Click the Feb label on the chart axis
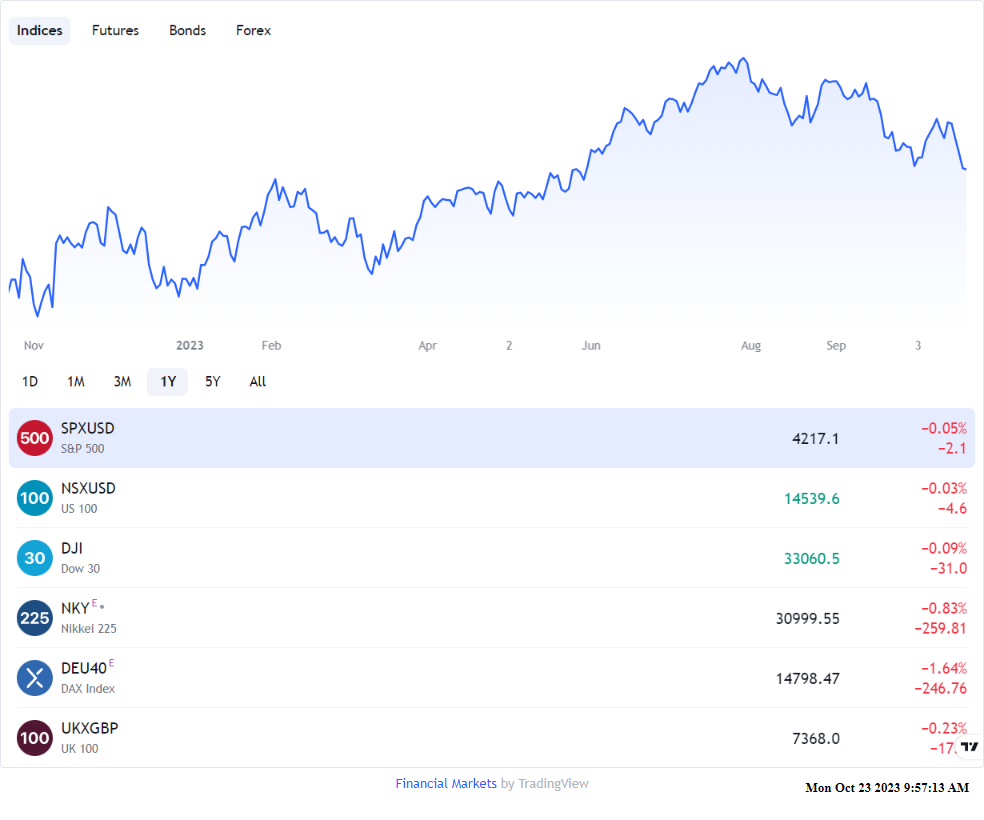This screenshot has height=820, width=984. [271, 346]
